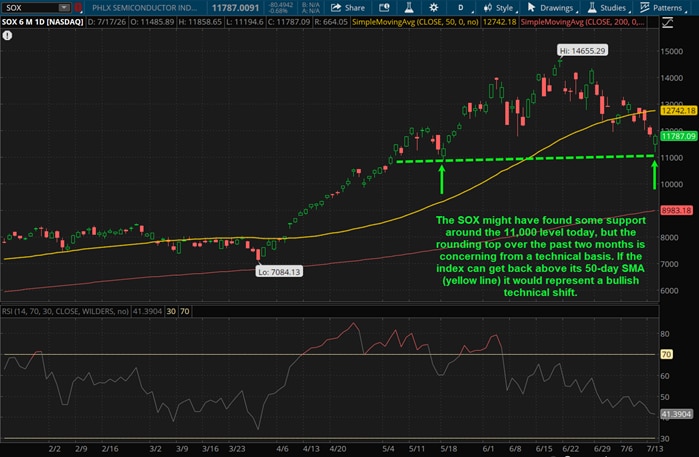Screen dimensions: 699x457
Task: Click the 15000 price axis label
Action: pyautogui.click(x=671, y=51)
